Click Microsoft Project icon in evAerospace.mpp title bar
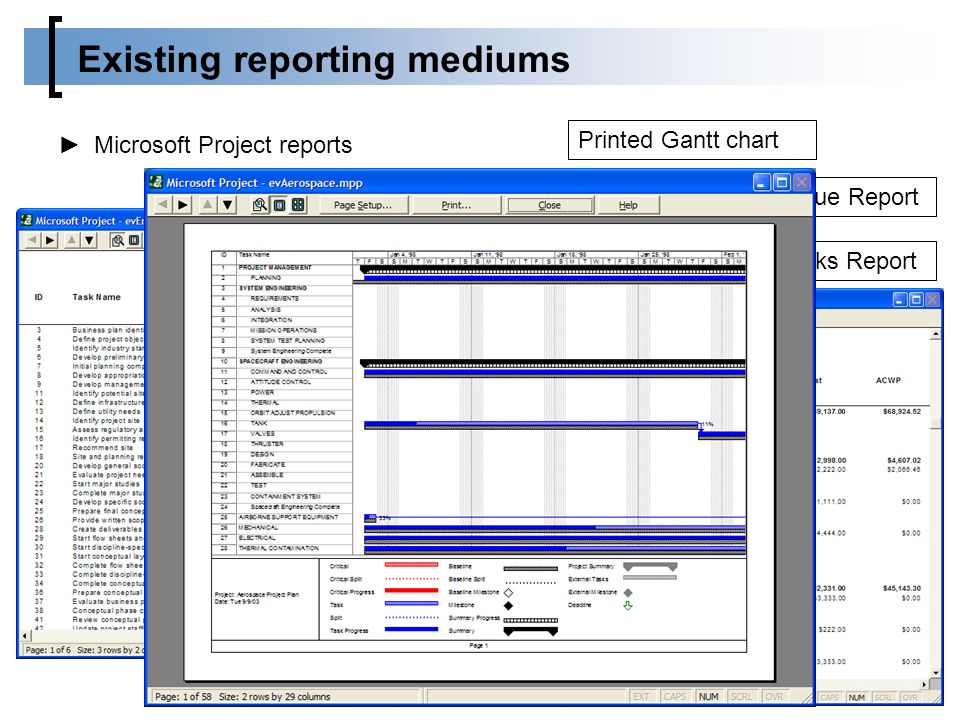The image size is (960, 720). 156,182
